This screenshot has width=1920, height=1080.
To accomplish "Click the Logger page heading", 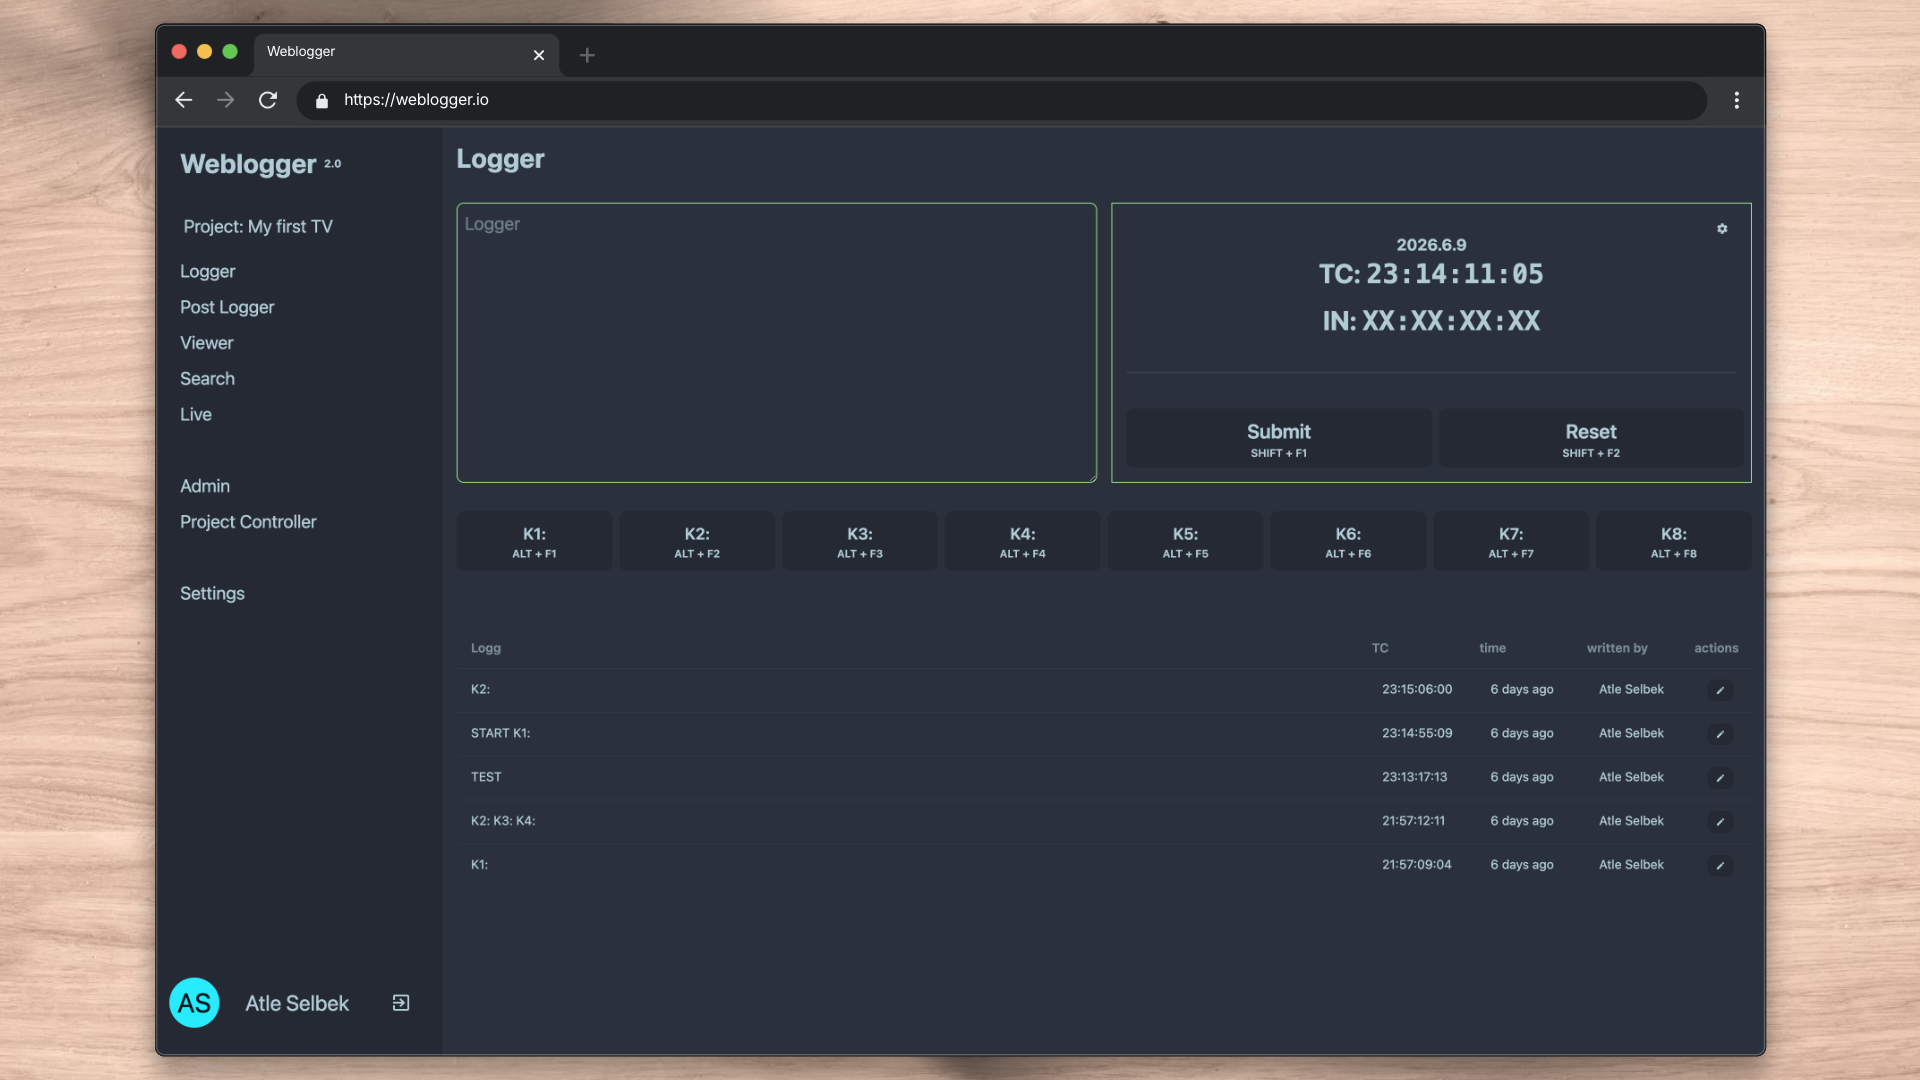I will coord(500,160).
